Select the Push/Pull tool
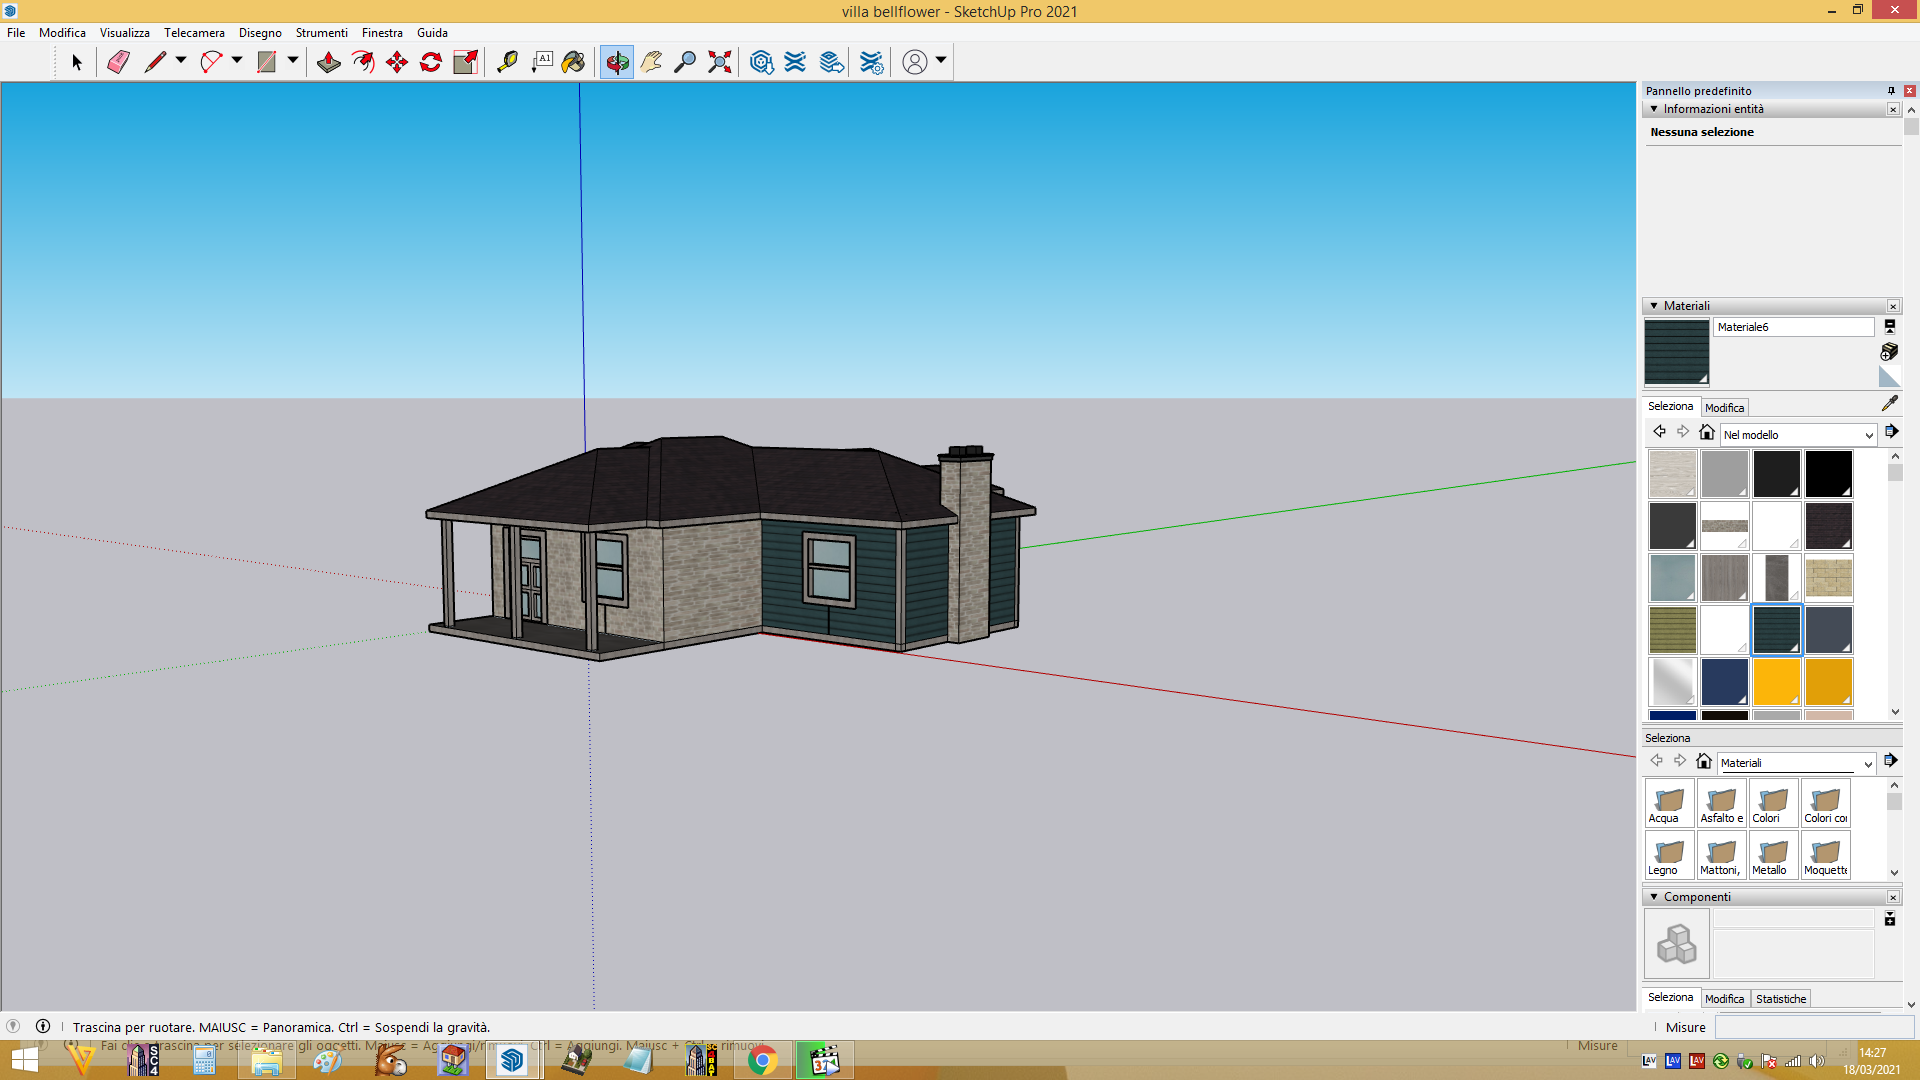The height and width of the screenshot is (1080, 1920). 328,62
